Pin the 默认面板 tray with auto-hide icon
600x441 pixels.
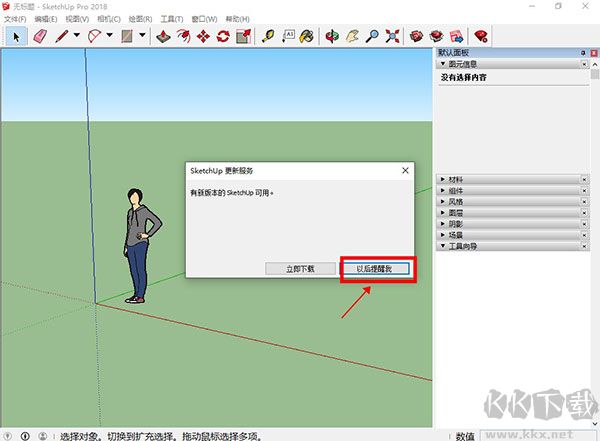tap(583, 53)
